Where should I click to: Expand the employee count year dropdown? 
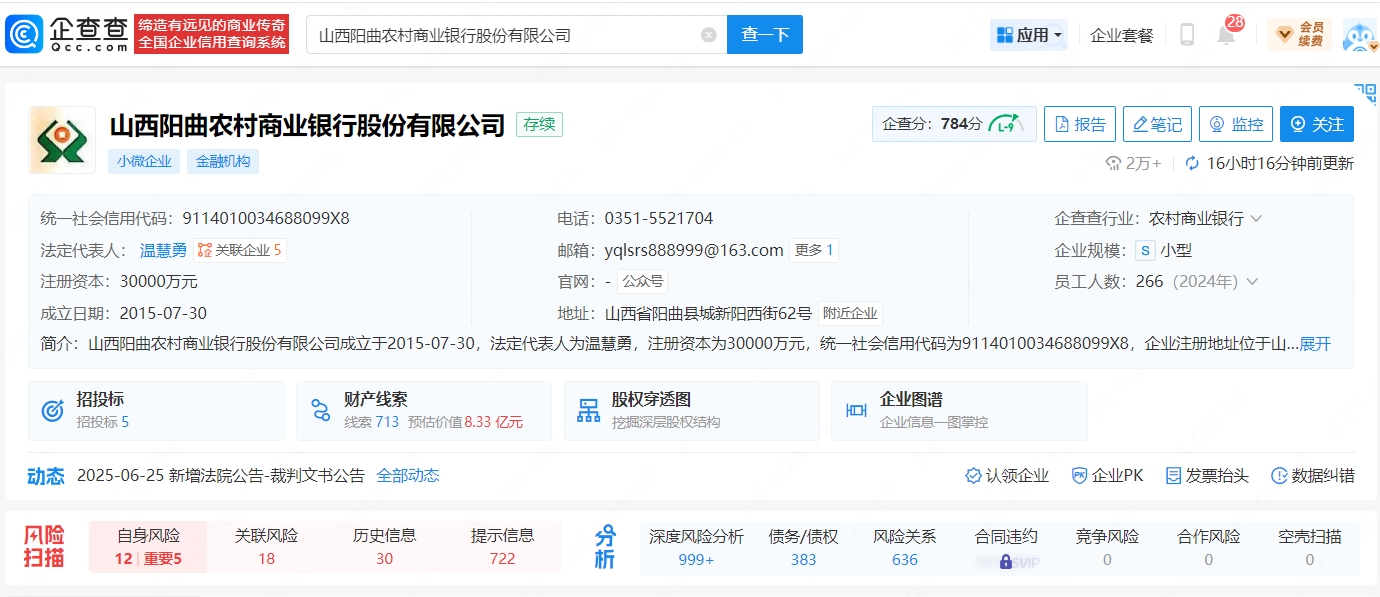[x=1251, y=282]
